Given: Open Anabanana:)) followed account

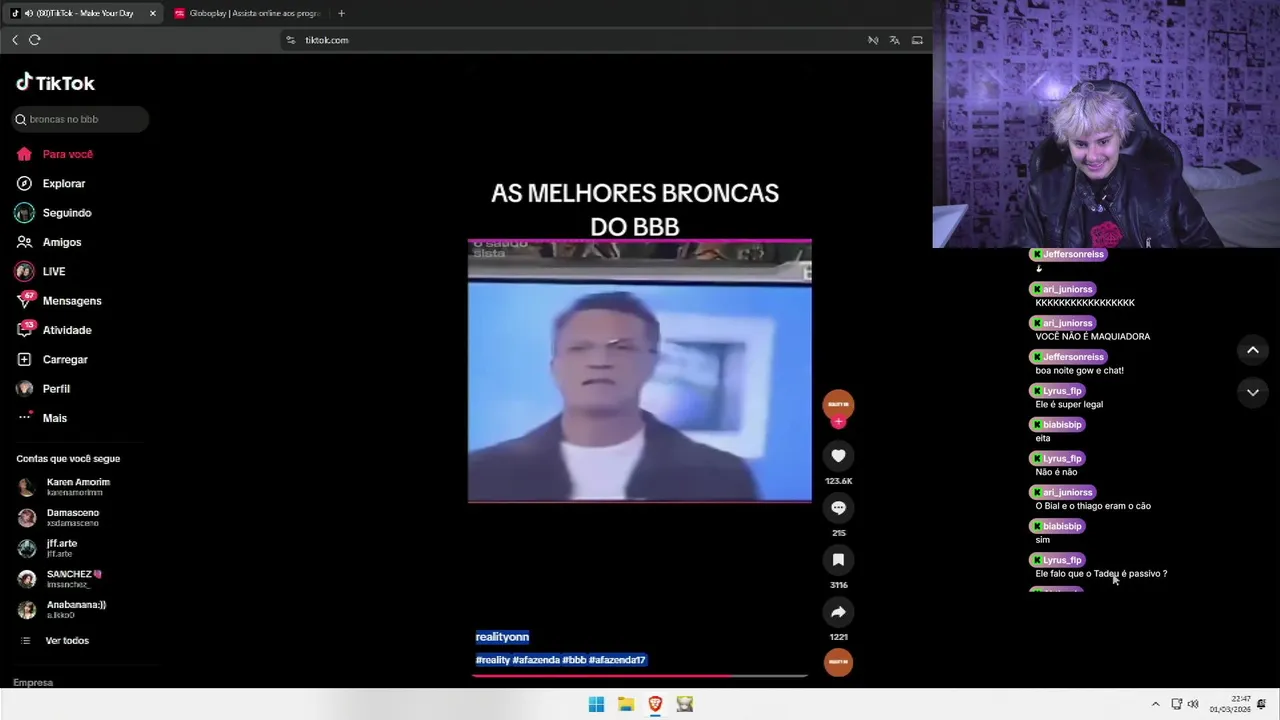Looking at the screenshot, I should (62, 609).
